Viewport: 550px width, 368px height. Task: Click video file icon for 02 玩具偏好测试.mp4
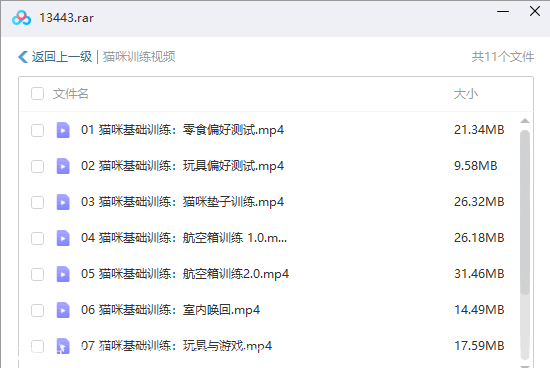coord(63,166)
